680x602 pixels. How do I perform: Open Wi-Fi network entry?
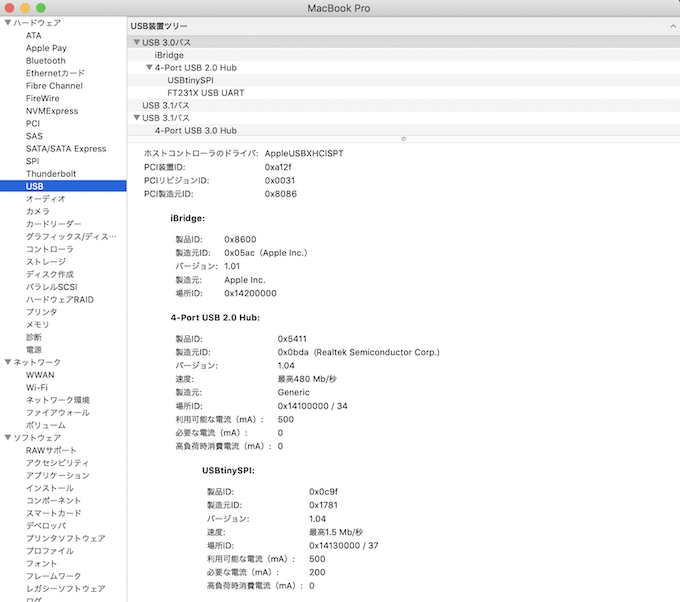37,388
